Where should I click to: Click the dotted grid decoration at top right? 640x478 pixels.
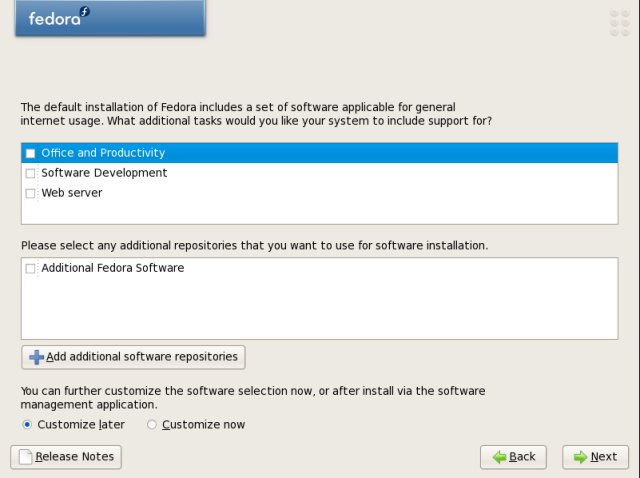point(620,23)
